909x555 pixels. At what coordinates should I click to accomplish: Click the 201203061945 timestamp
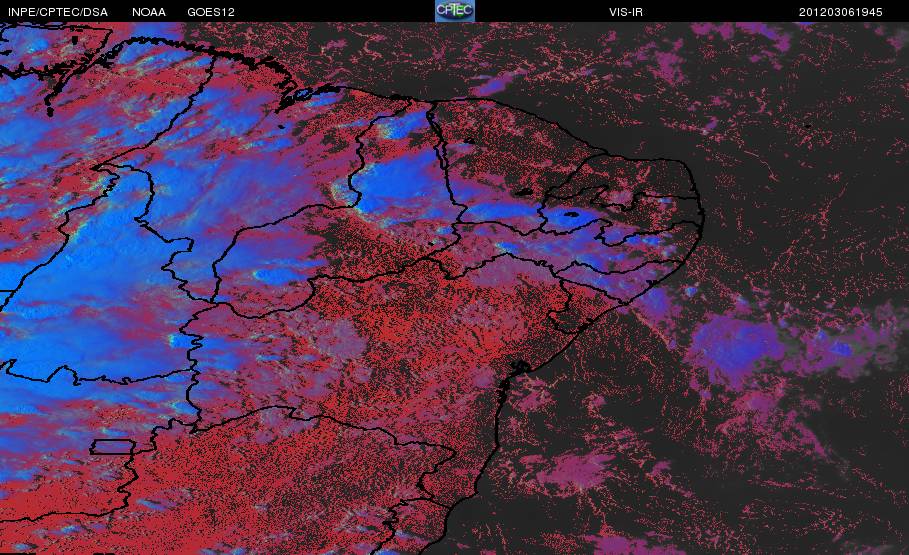(841, 12)
